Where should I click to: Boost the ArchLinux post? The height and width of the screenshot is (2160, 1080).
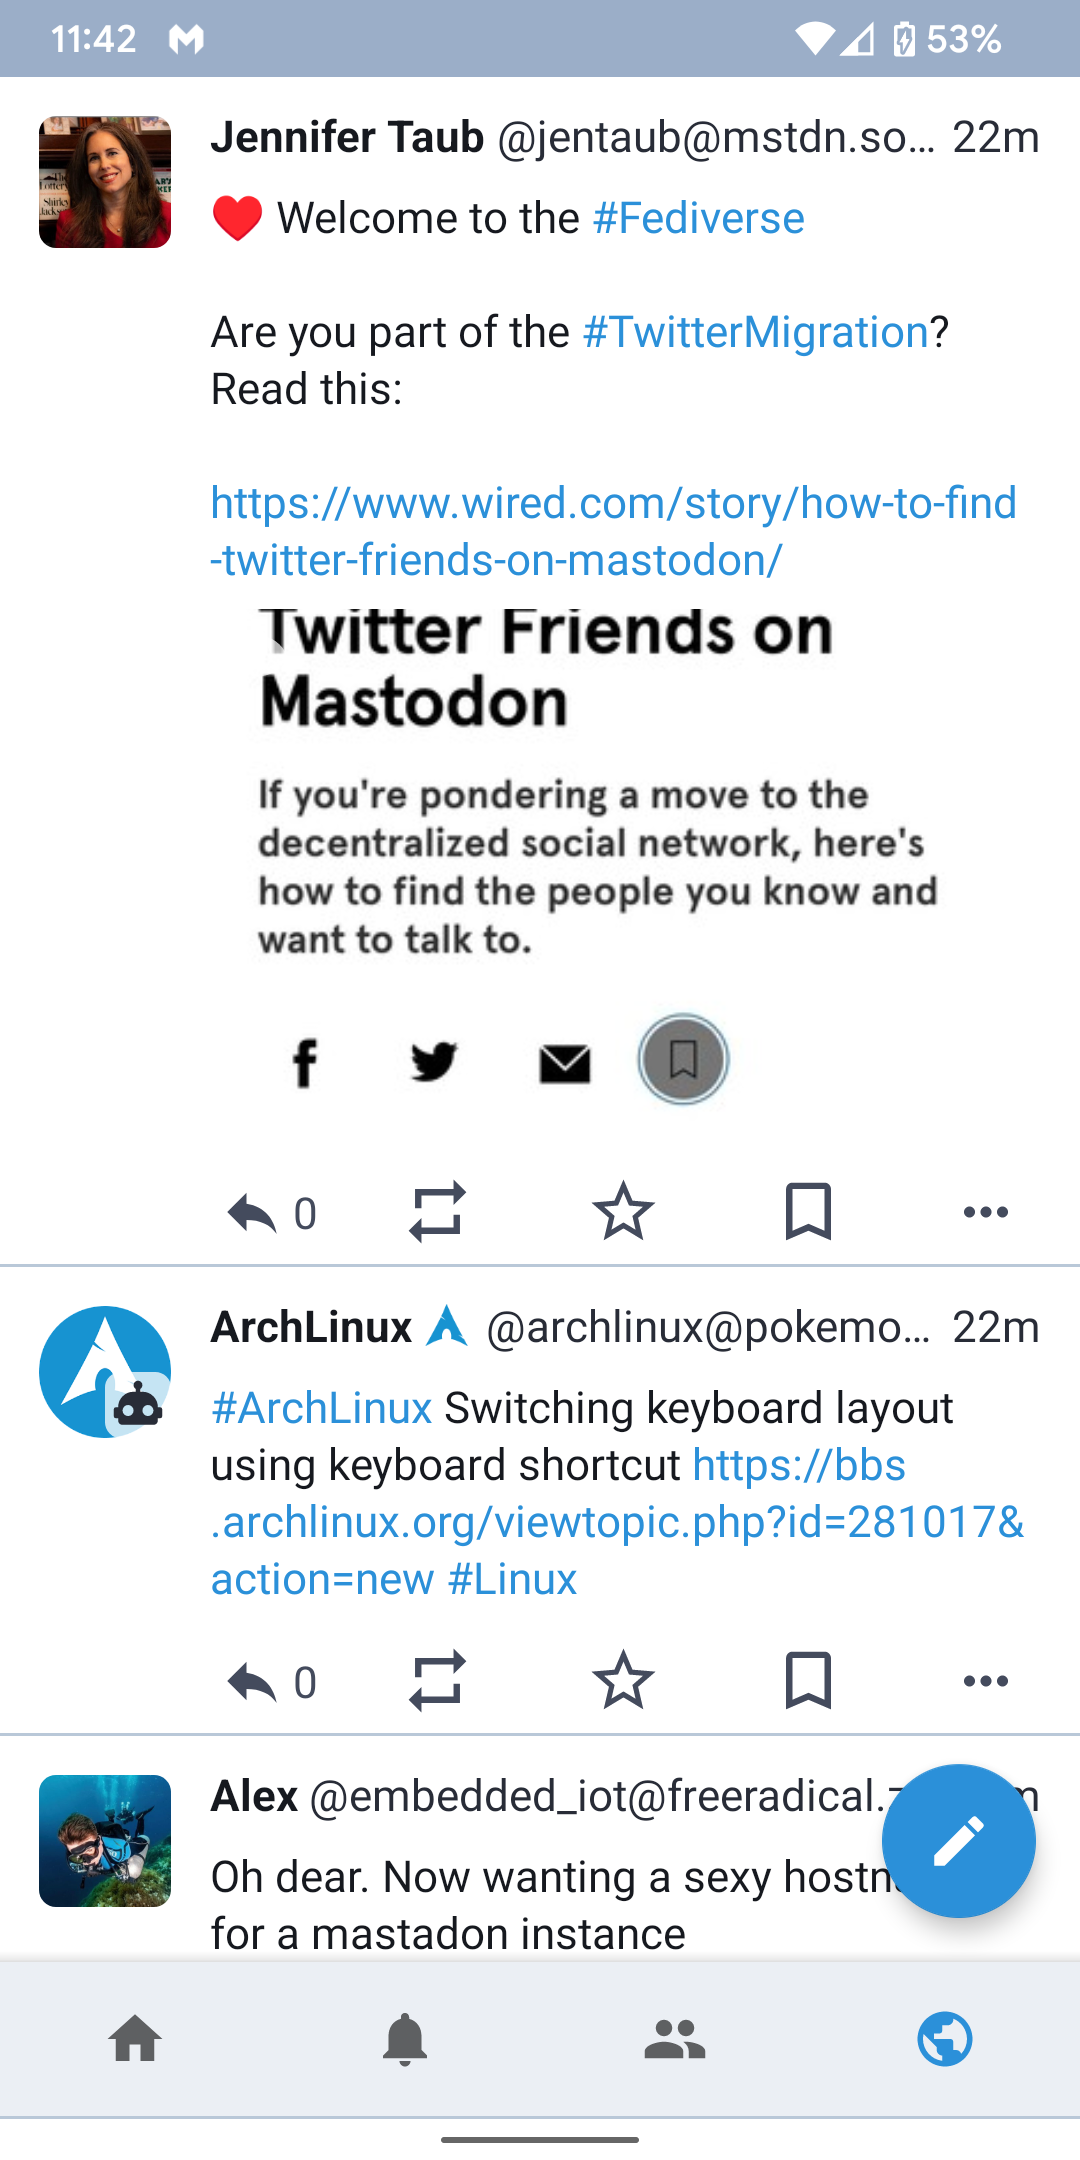[x=437, y=1680]
